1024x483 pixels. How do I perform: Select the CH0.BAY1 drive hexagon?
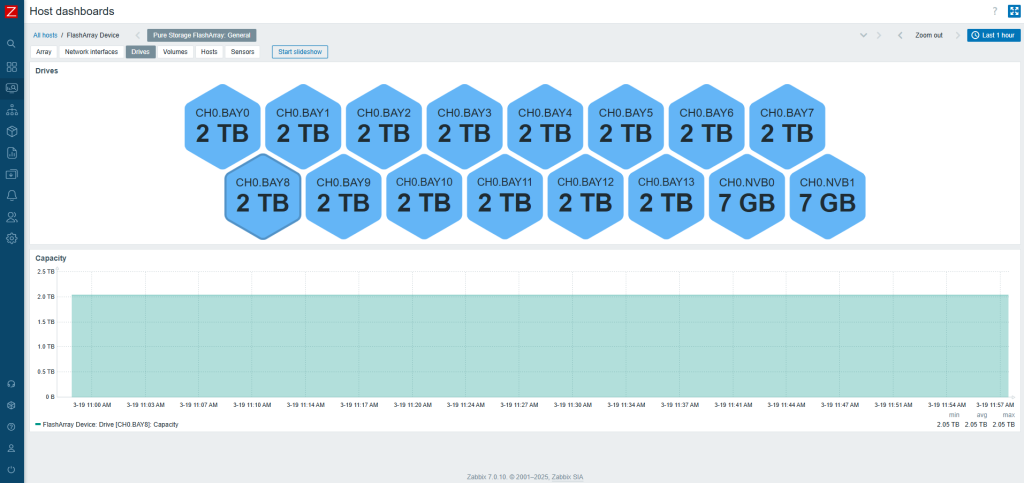click(x=303, y=127)
